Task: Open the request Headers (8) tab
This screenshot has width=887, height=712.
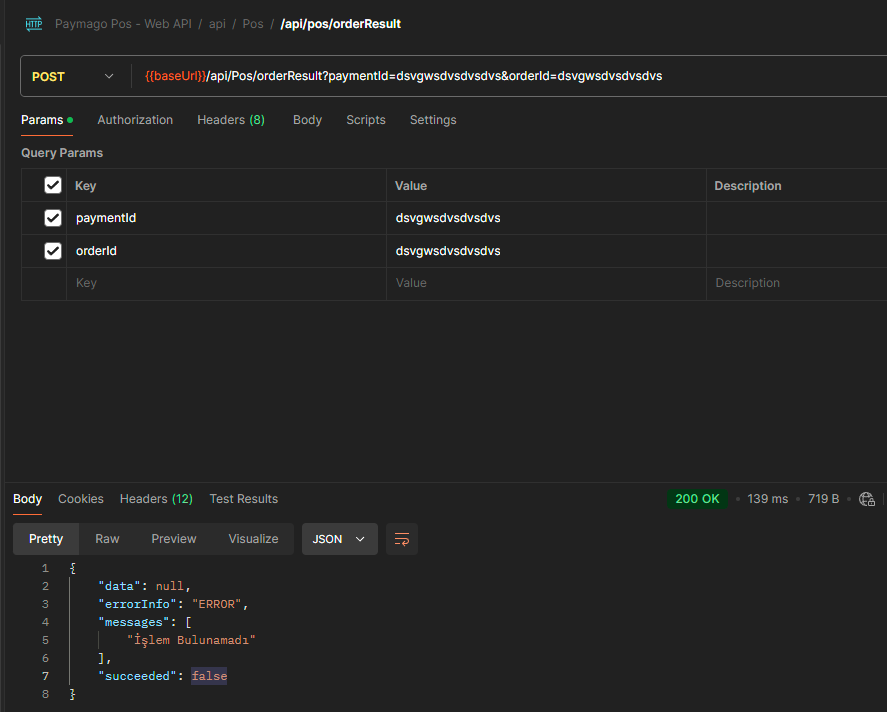Action: pos(231,120)
